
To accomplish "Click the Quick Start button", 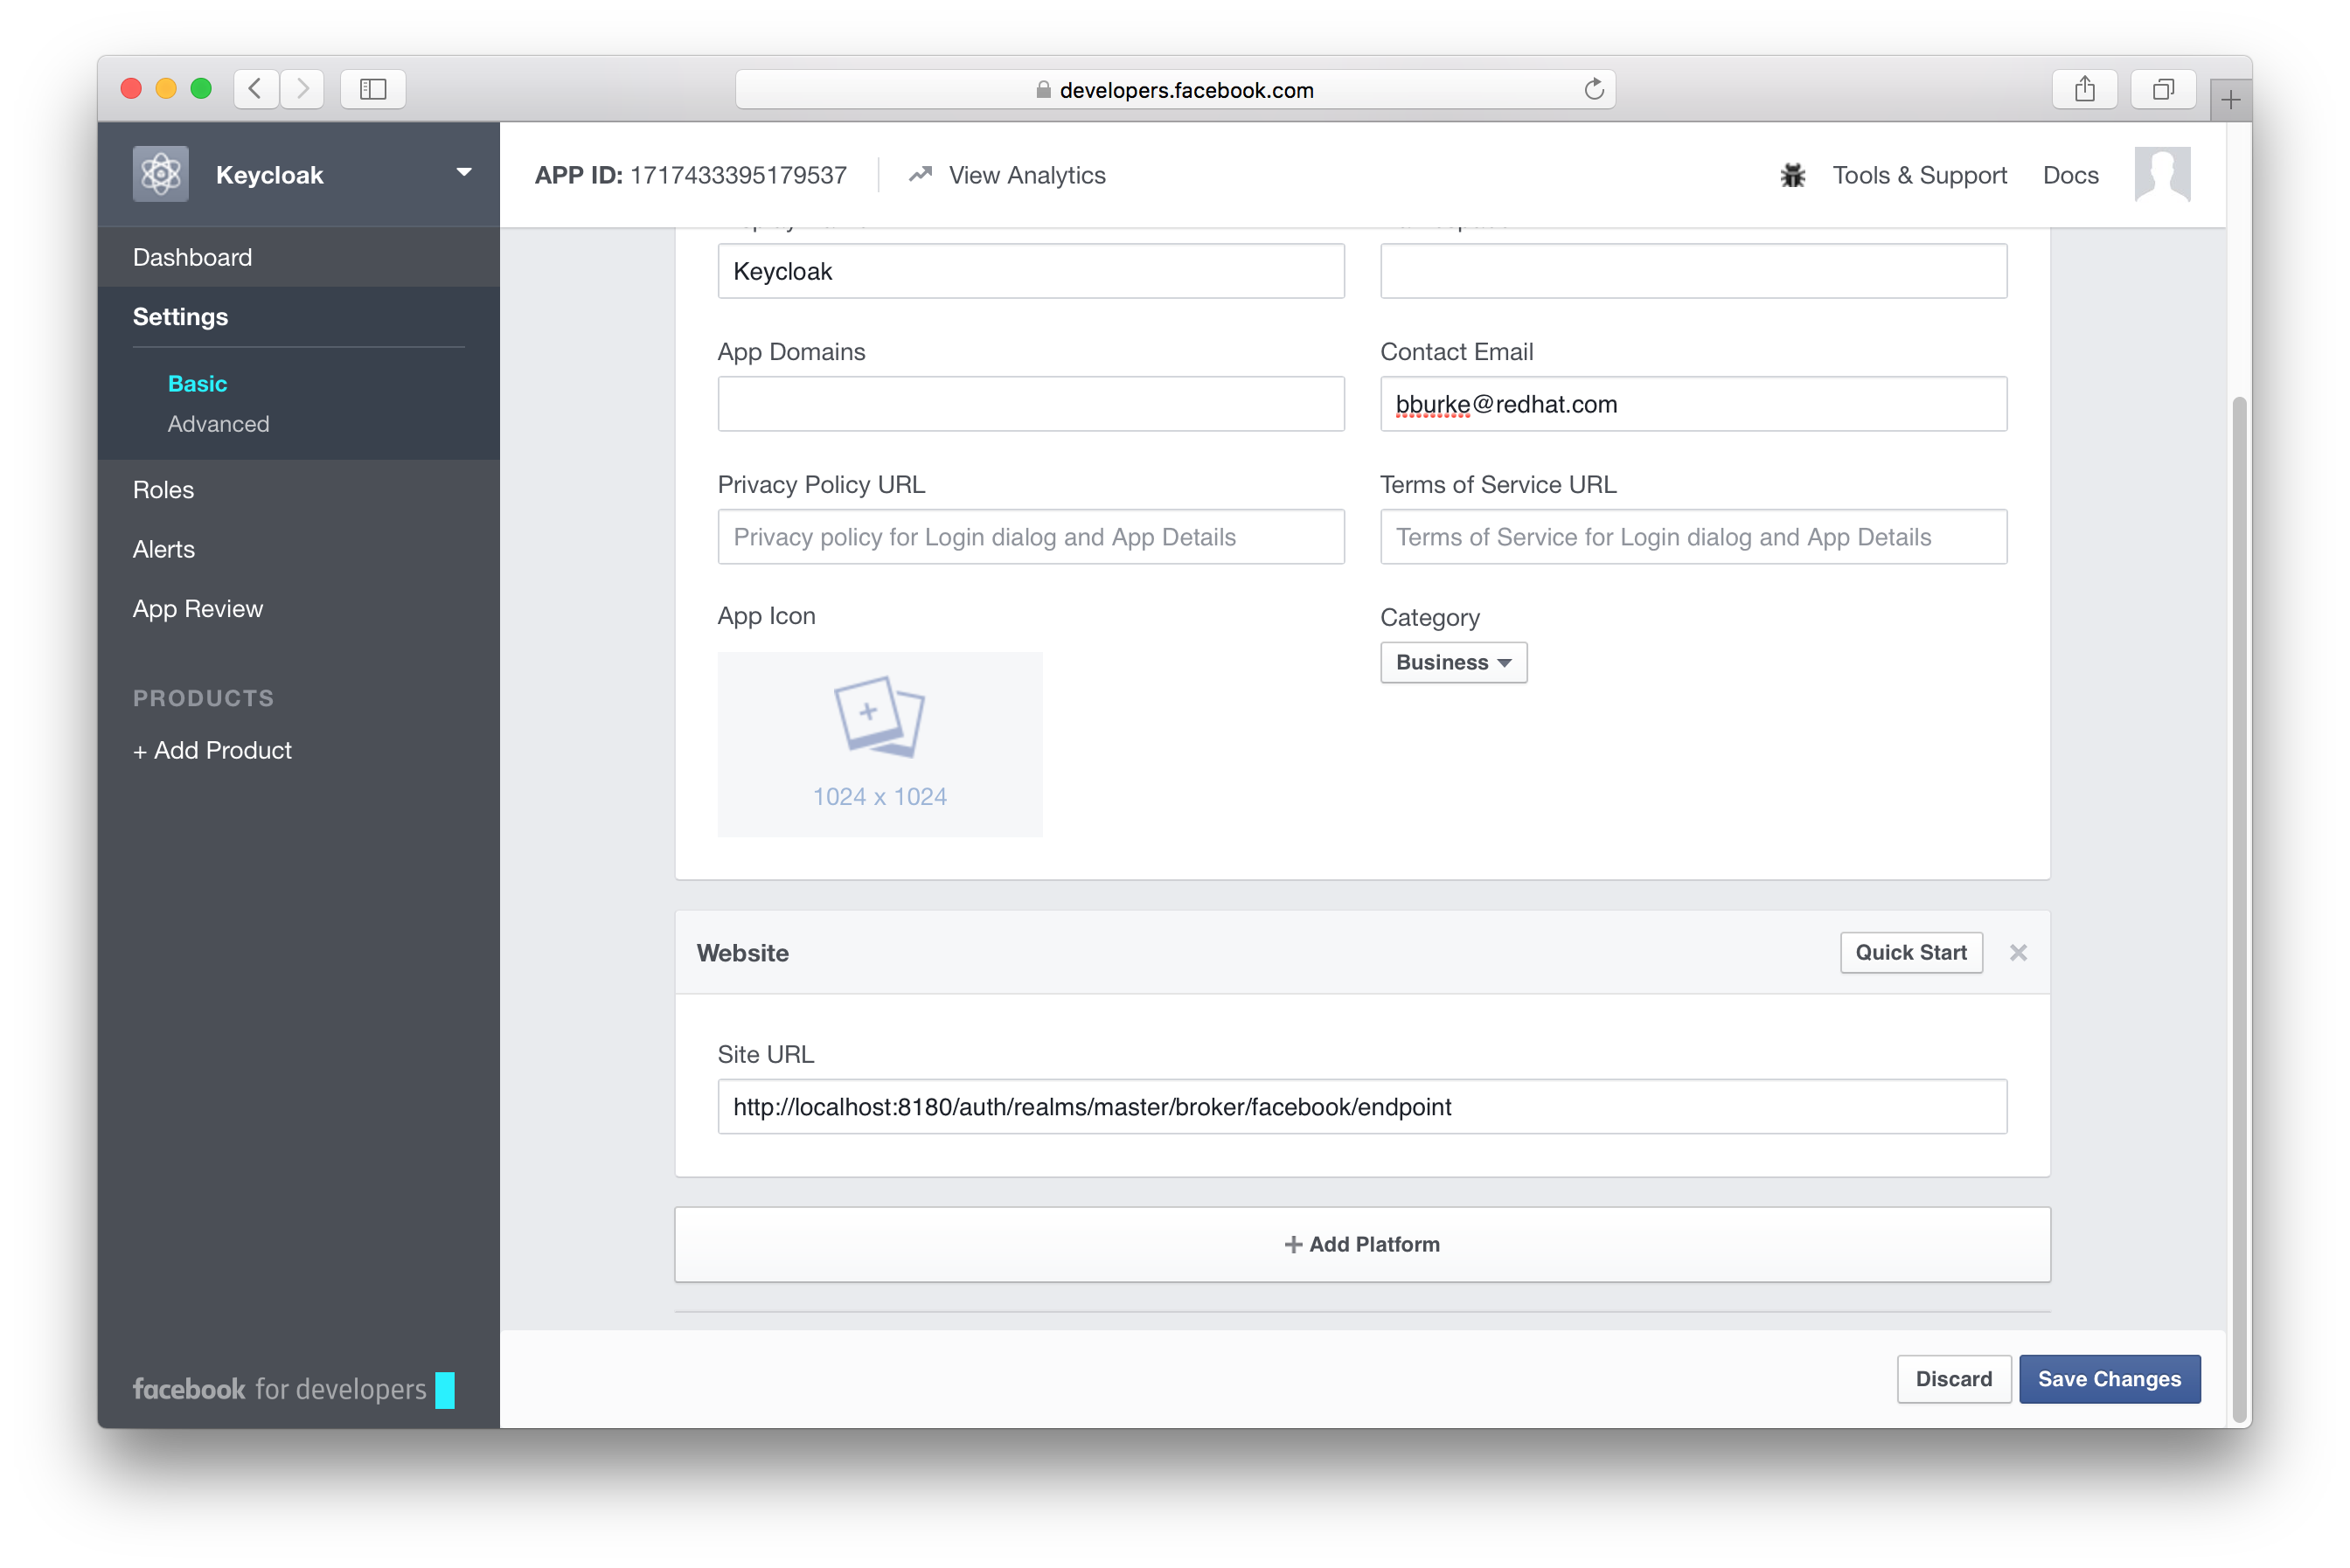I will (1911, 952).
